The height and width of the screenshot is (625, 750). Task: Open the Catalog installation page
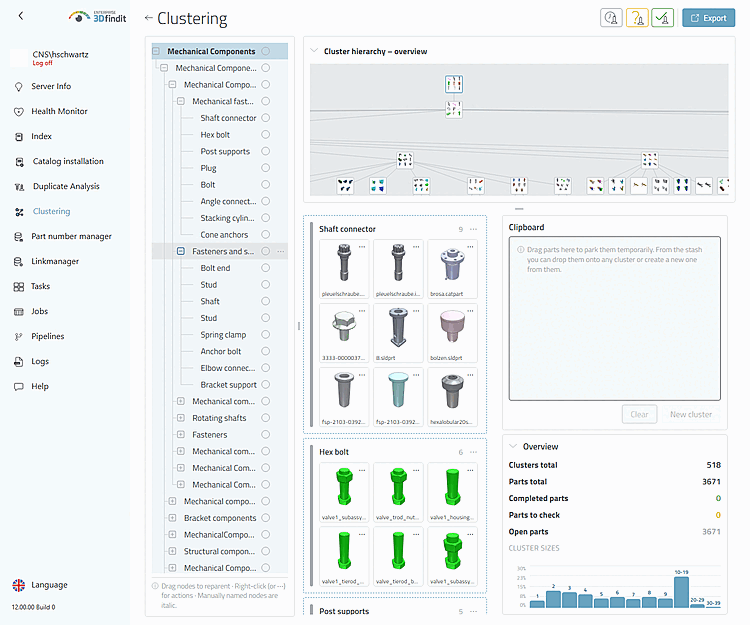coord(68,162)
